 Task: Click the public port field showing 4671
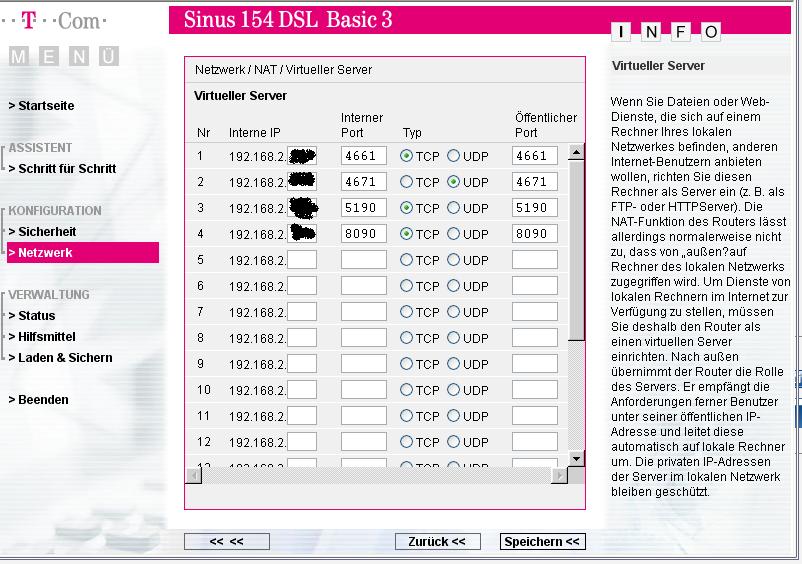coord(534,182)
